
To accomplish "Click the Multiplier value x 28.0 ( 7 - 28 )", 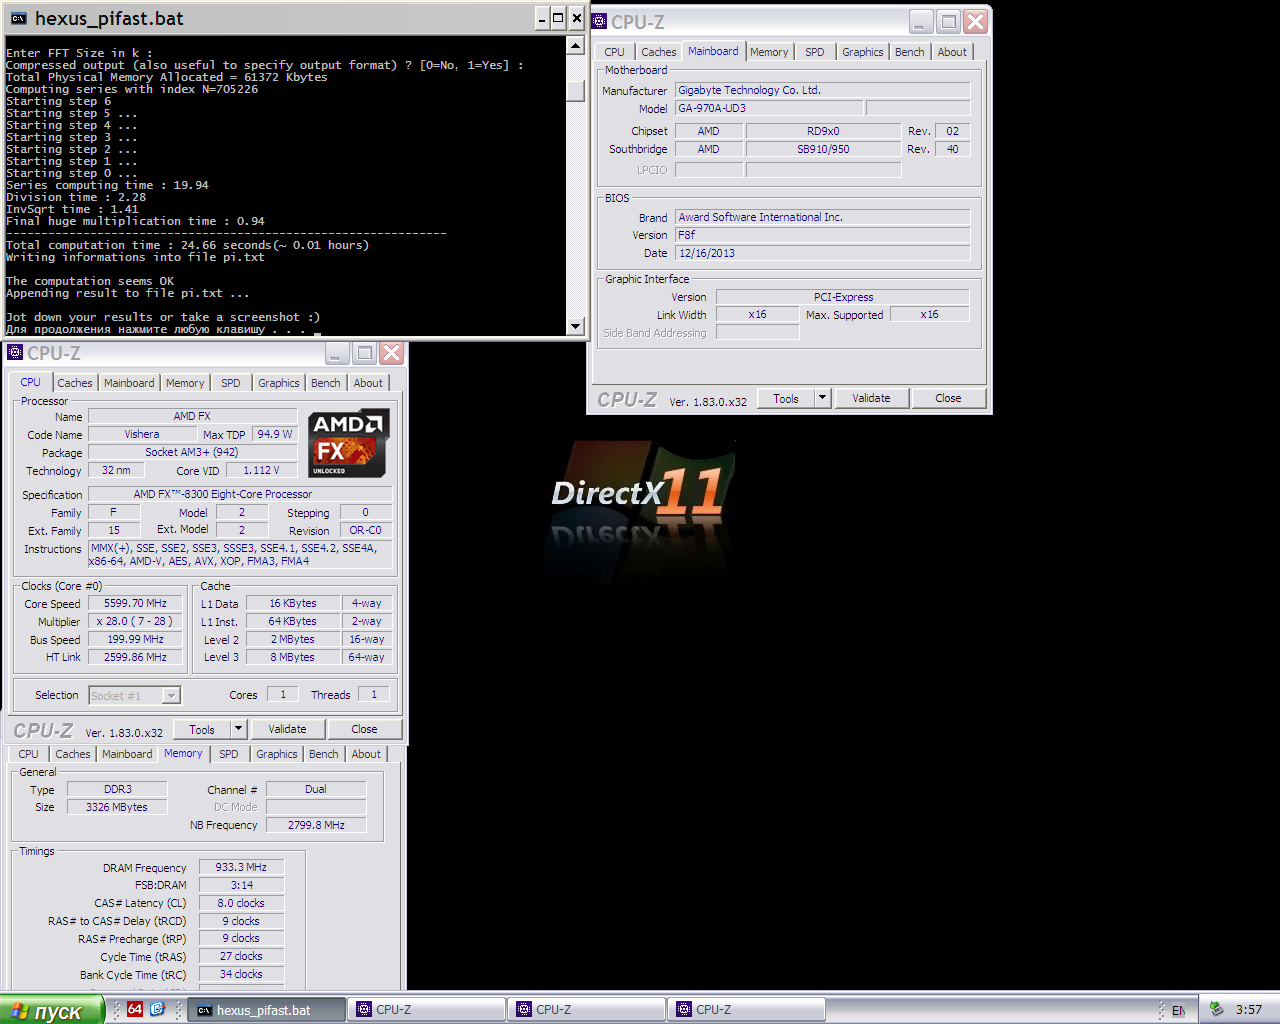I will click(135, 621).
